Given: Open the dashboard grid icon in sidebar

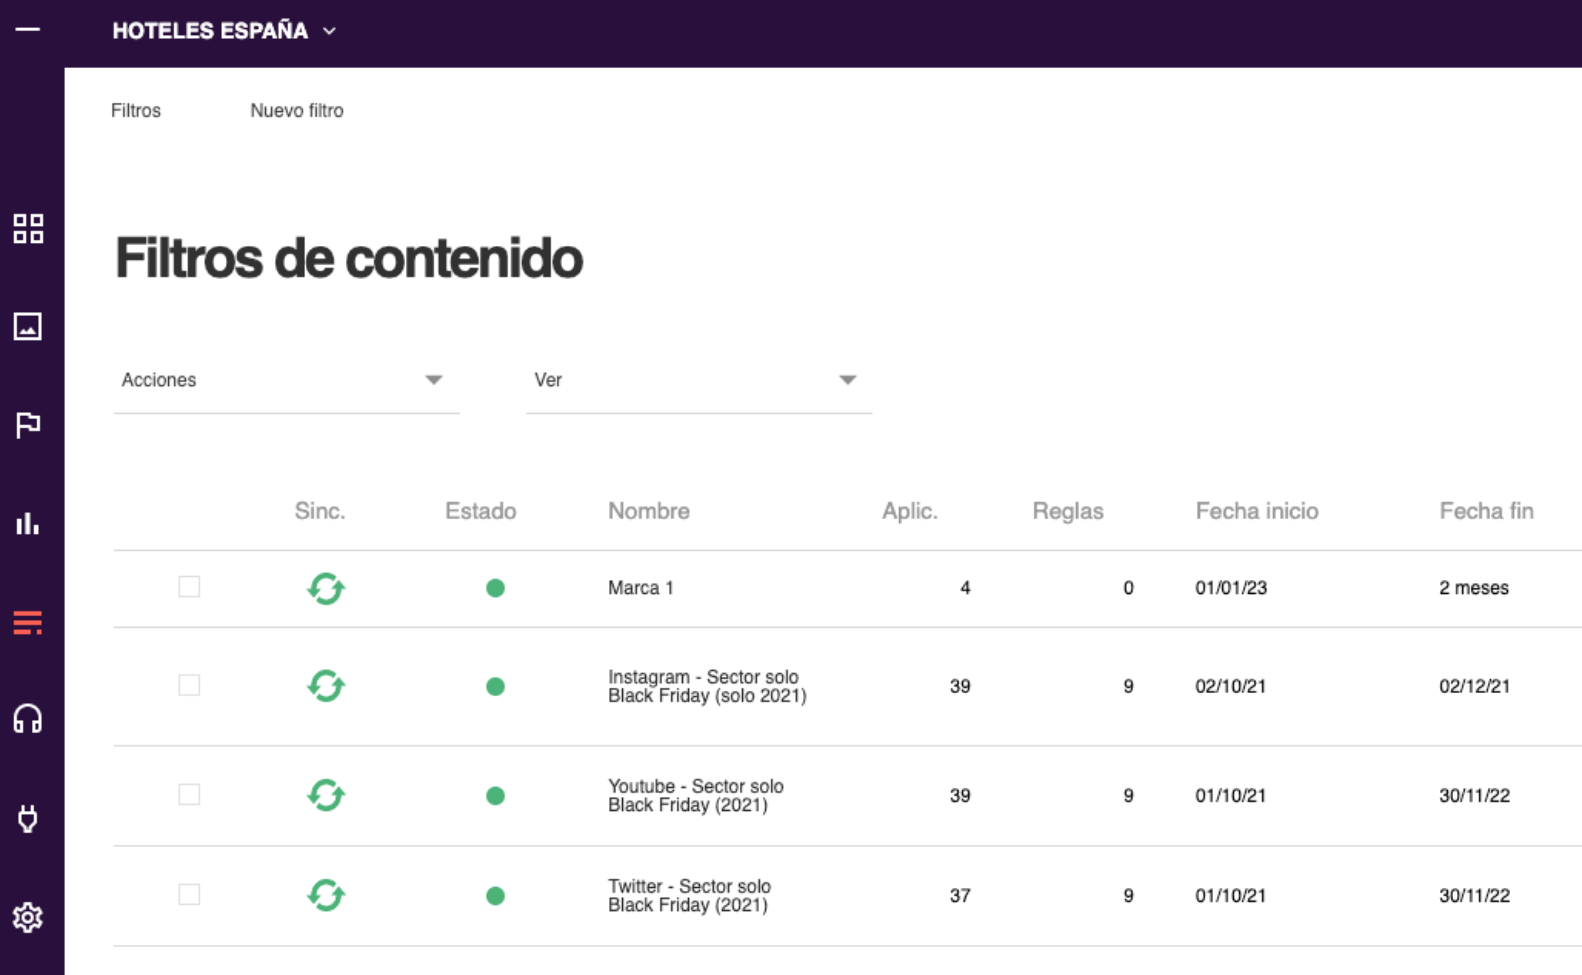Looking at the screenshot, I should (28, 229).
